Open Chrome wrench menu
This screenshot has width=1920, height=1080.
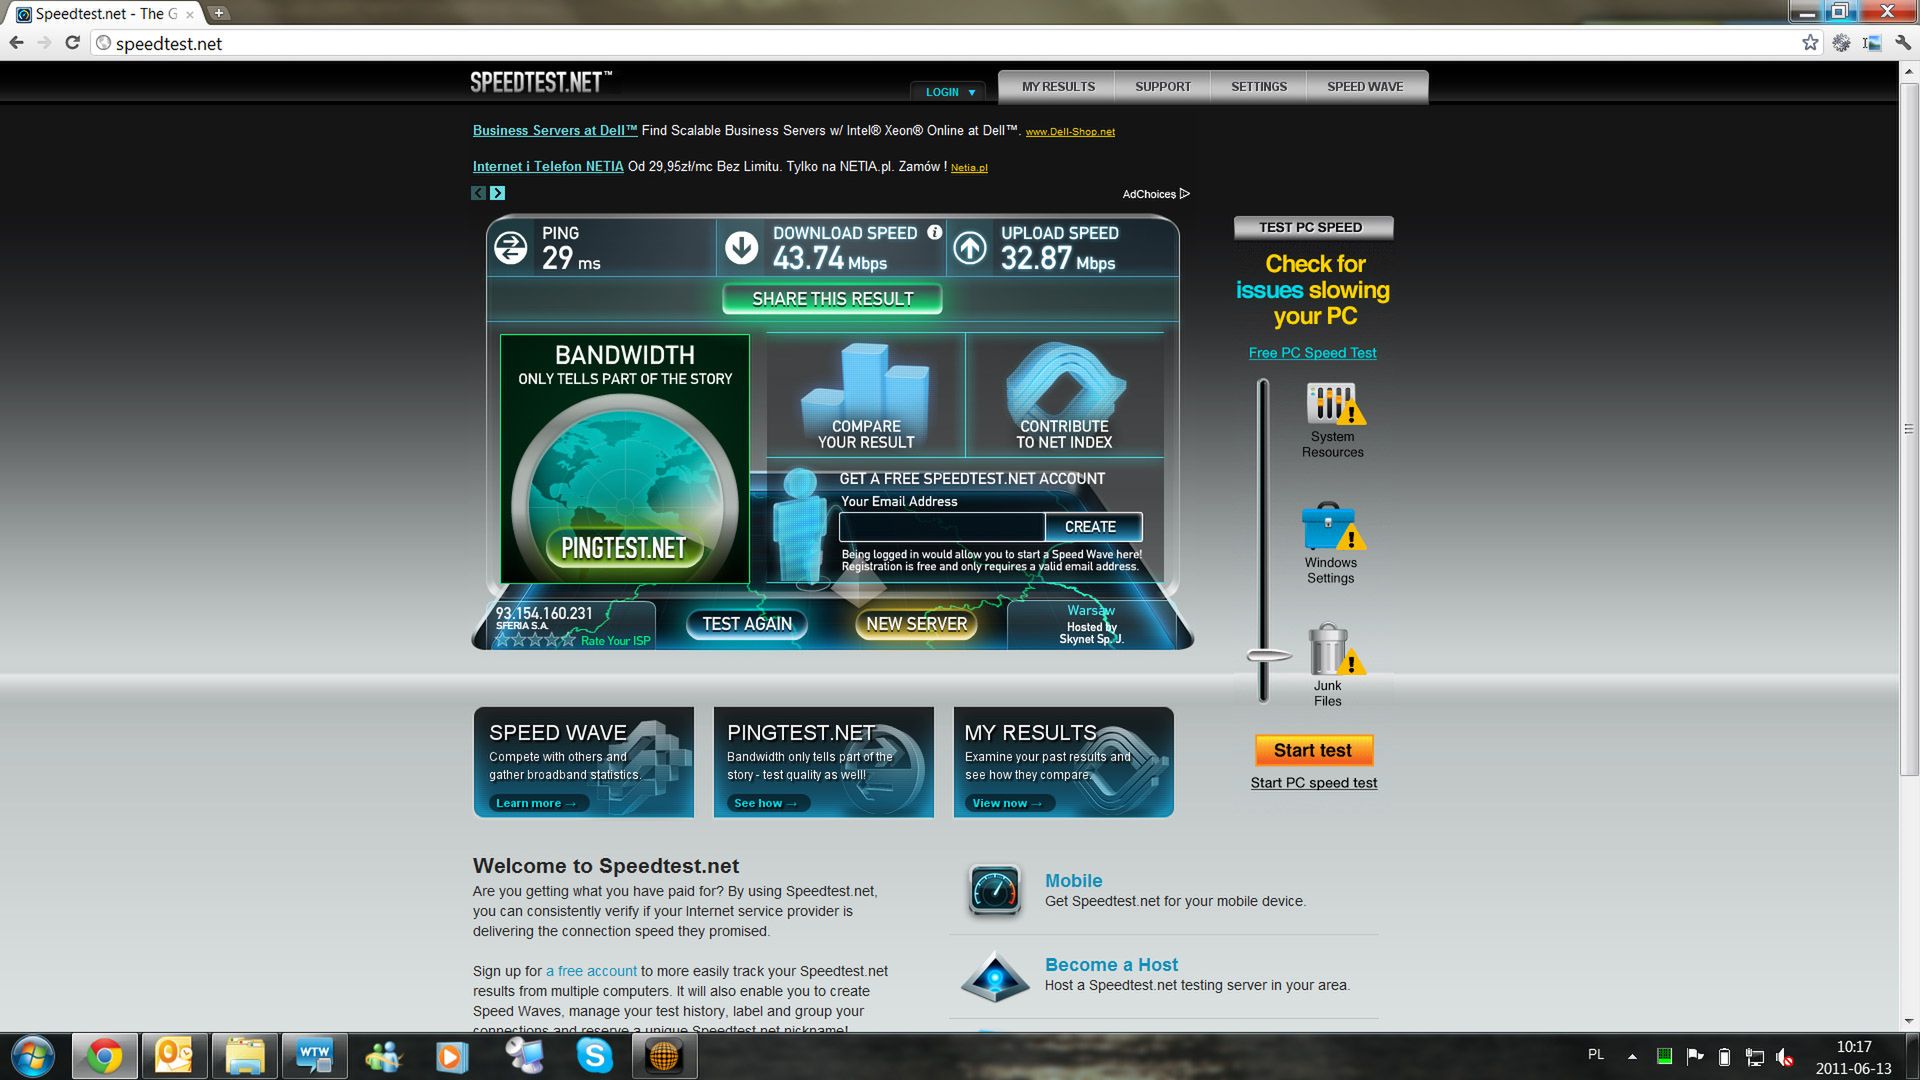[x=1903, y=43]
